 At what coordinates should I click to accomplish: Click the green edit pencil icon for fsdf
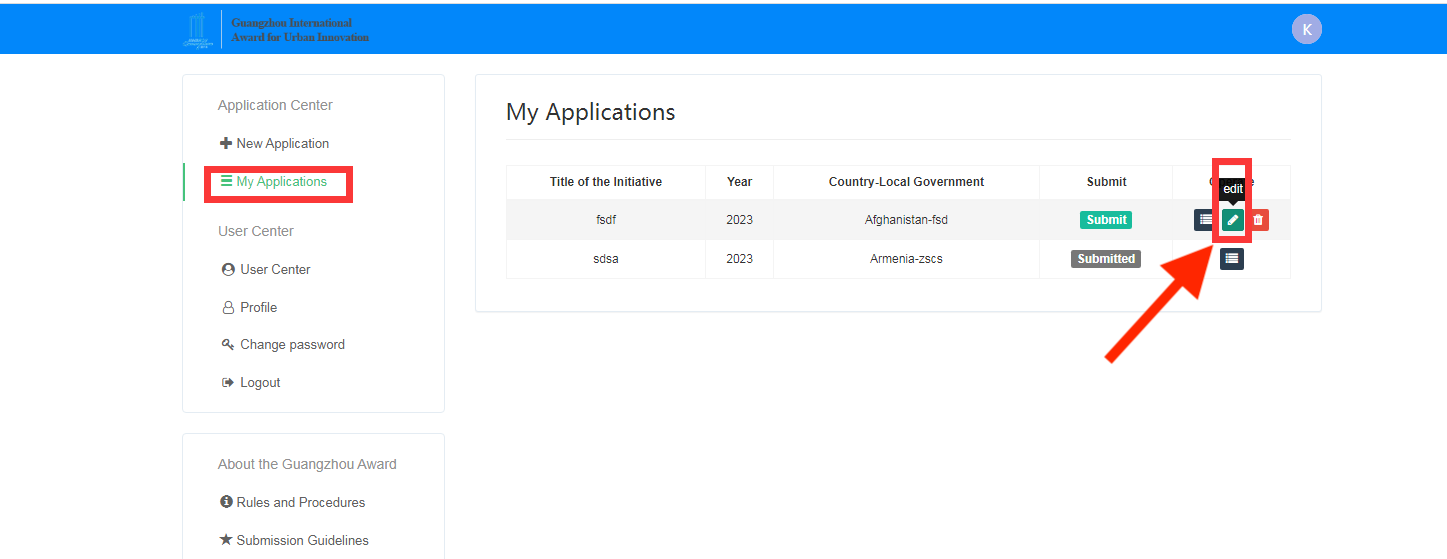(1232, 220)
